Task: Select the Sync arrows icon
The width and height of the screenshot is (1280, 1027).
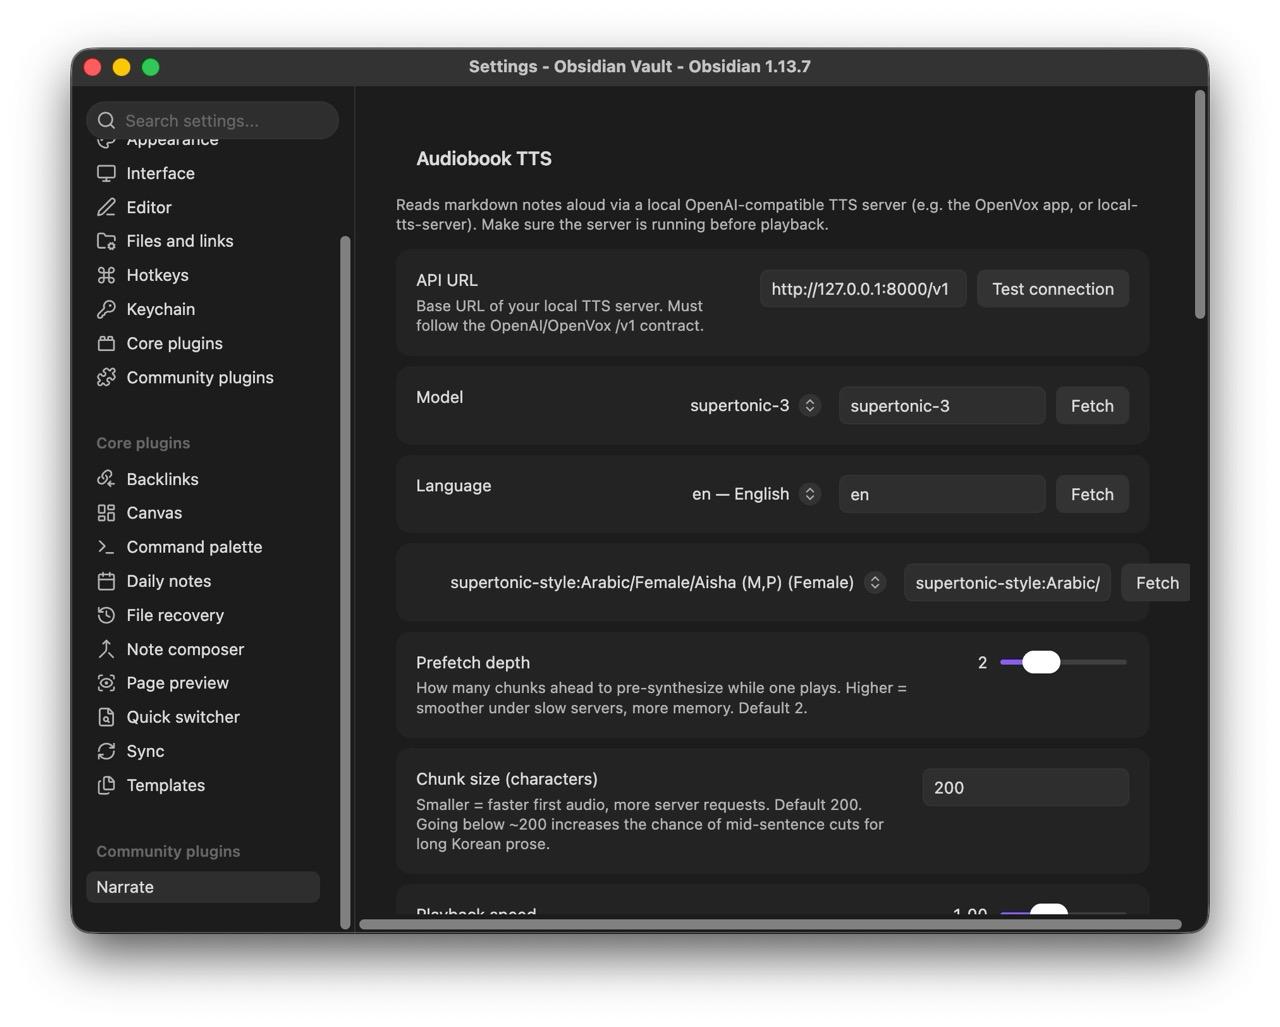Action: click(x=106, y=751)
